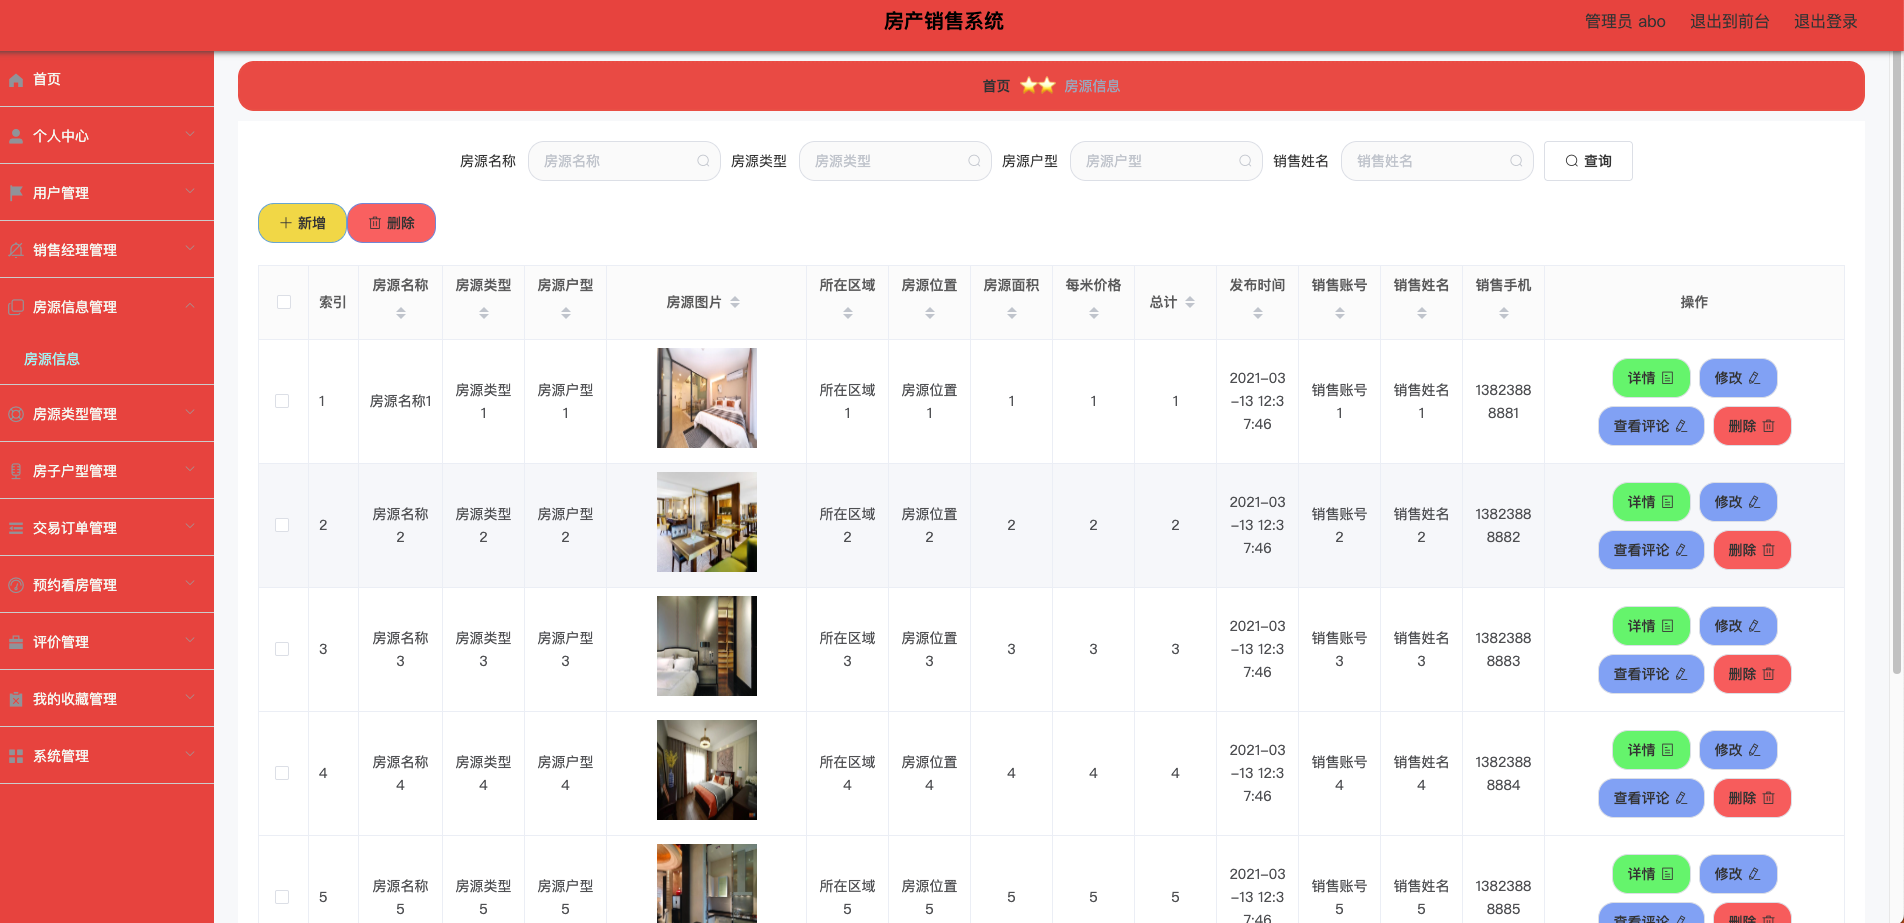Toggle the select-all checkbox in table header
The image size is (1904, 923).
284,302
